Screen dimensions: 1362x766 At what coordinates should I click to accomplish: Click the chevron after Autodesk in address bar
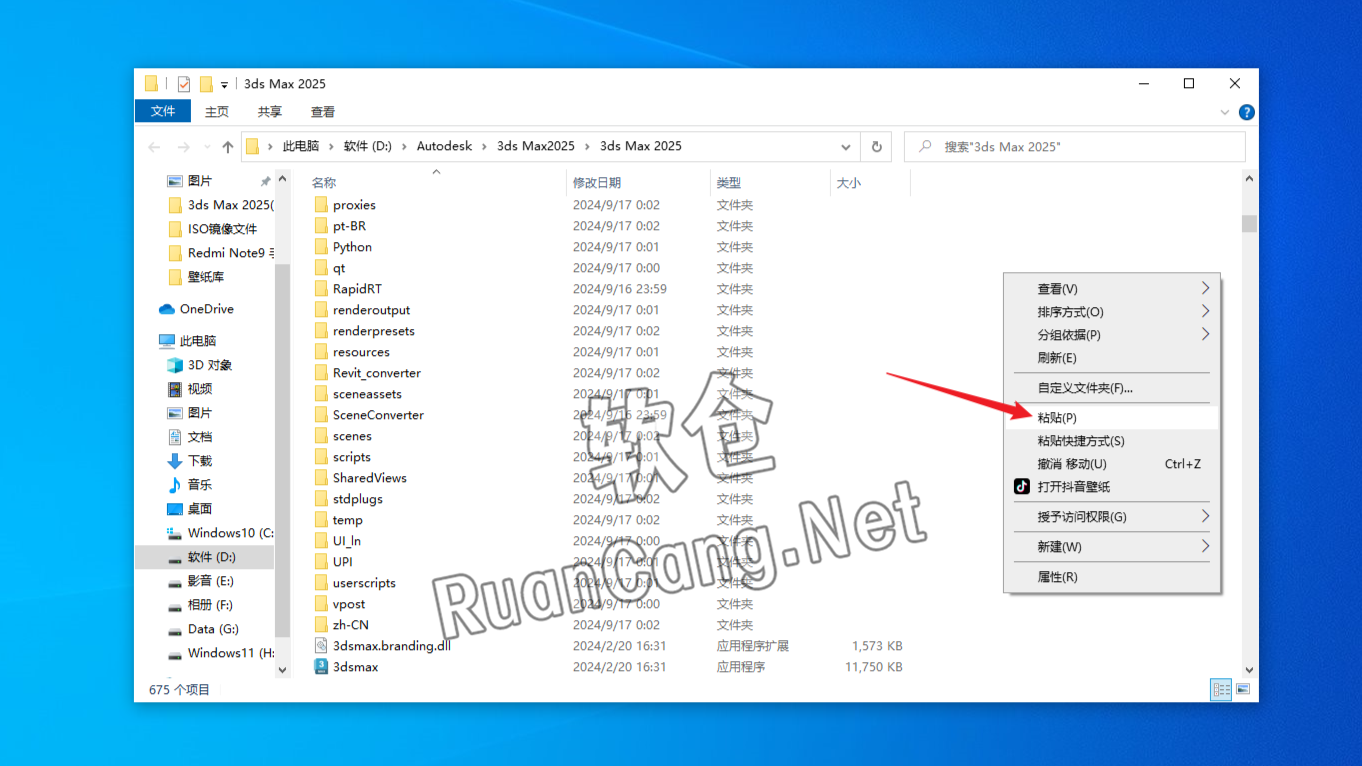click(x=485, y=146)
